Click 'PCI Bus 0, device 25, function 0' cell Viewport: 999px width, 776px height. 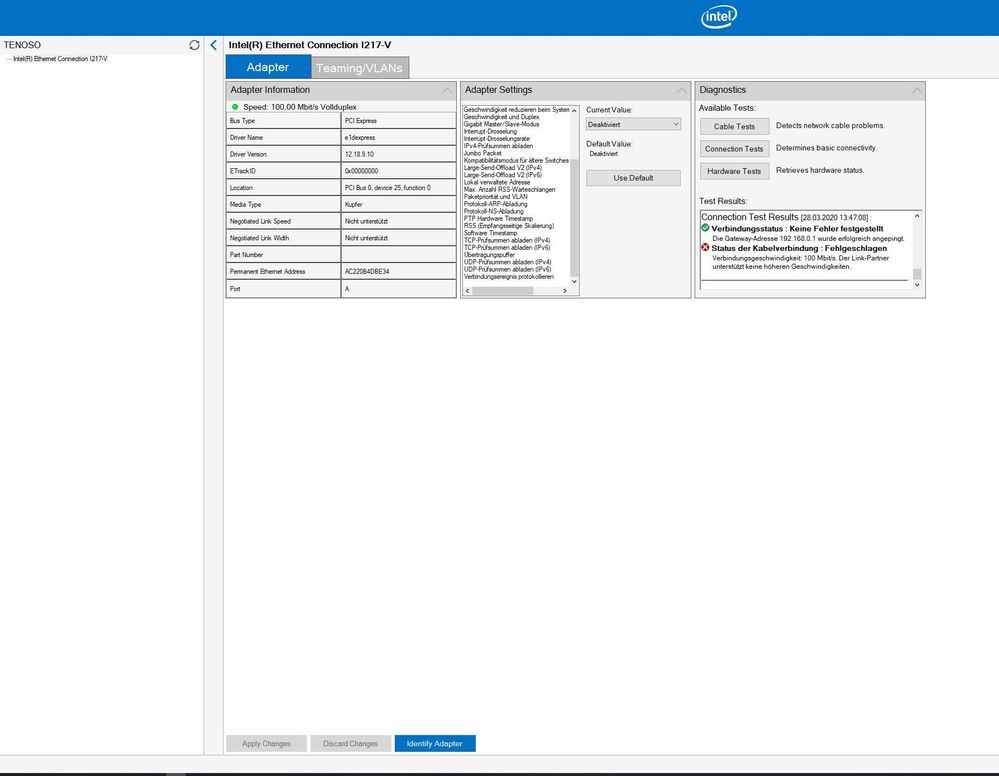click(x=399, y=187)
